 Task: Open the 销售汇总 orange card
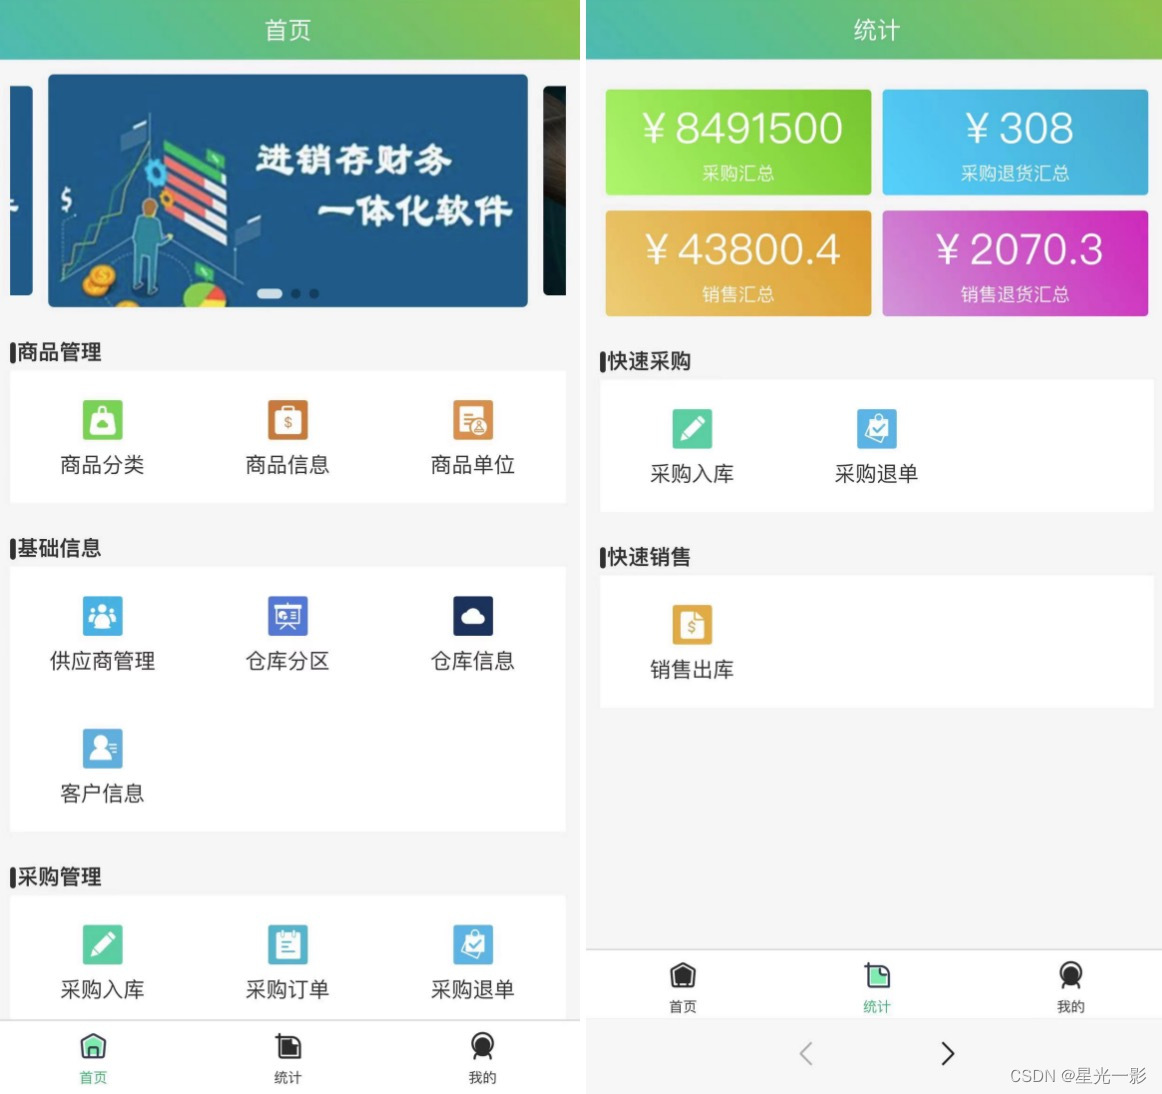738,263
